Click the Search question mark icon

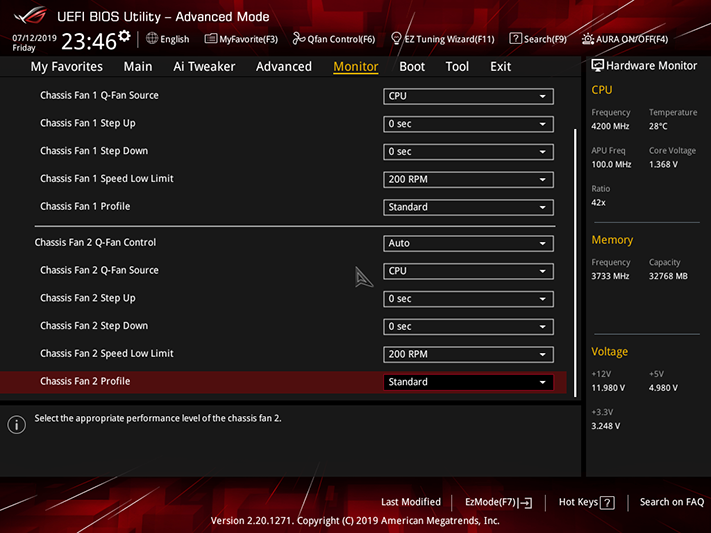click(515, 39)
